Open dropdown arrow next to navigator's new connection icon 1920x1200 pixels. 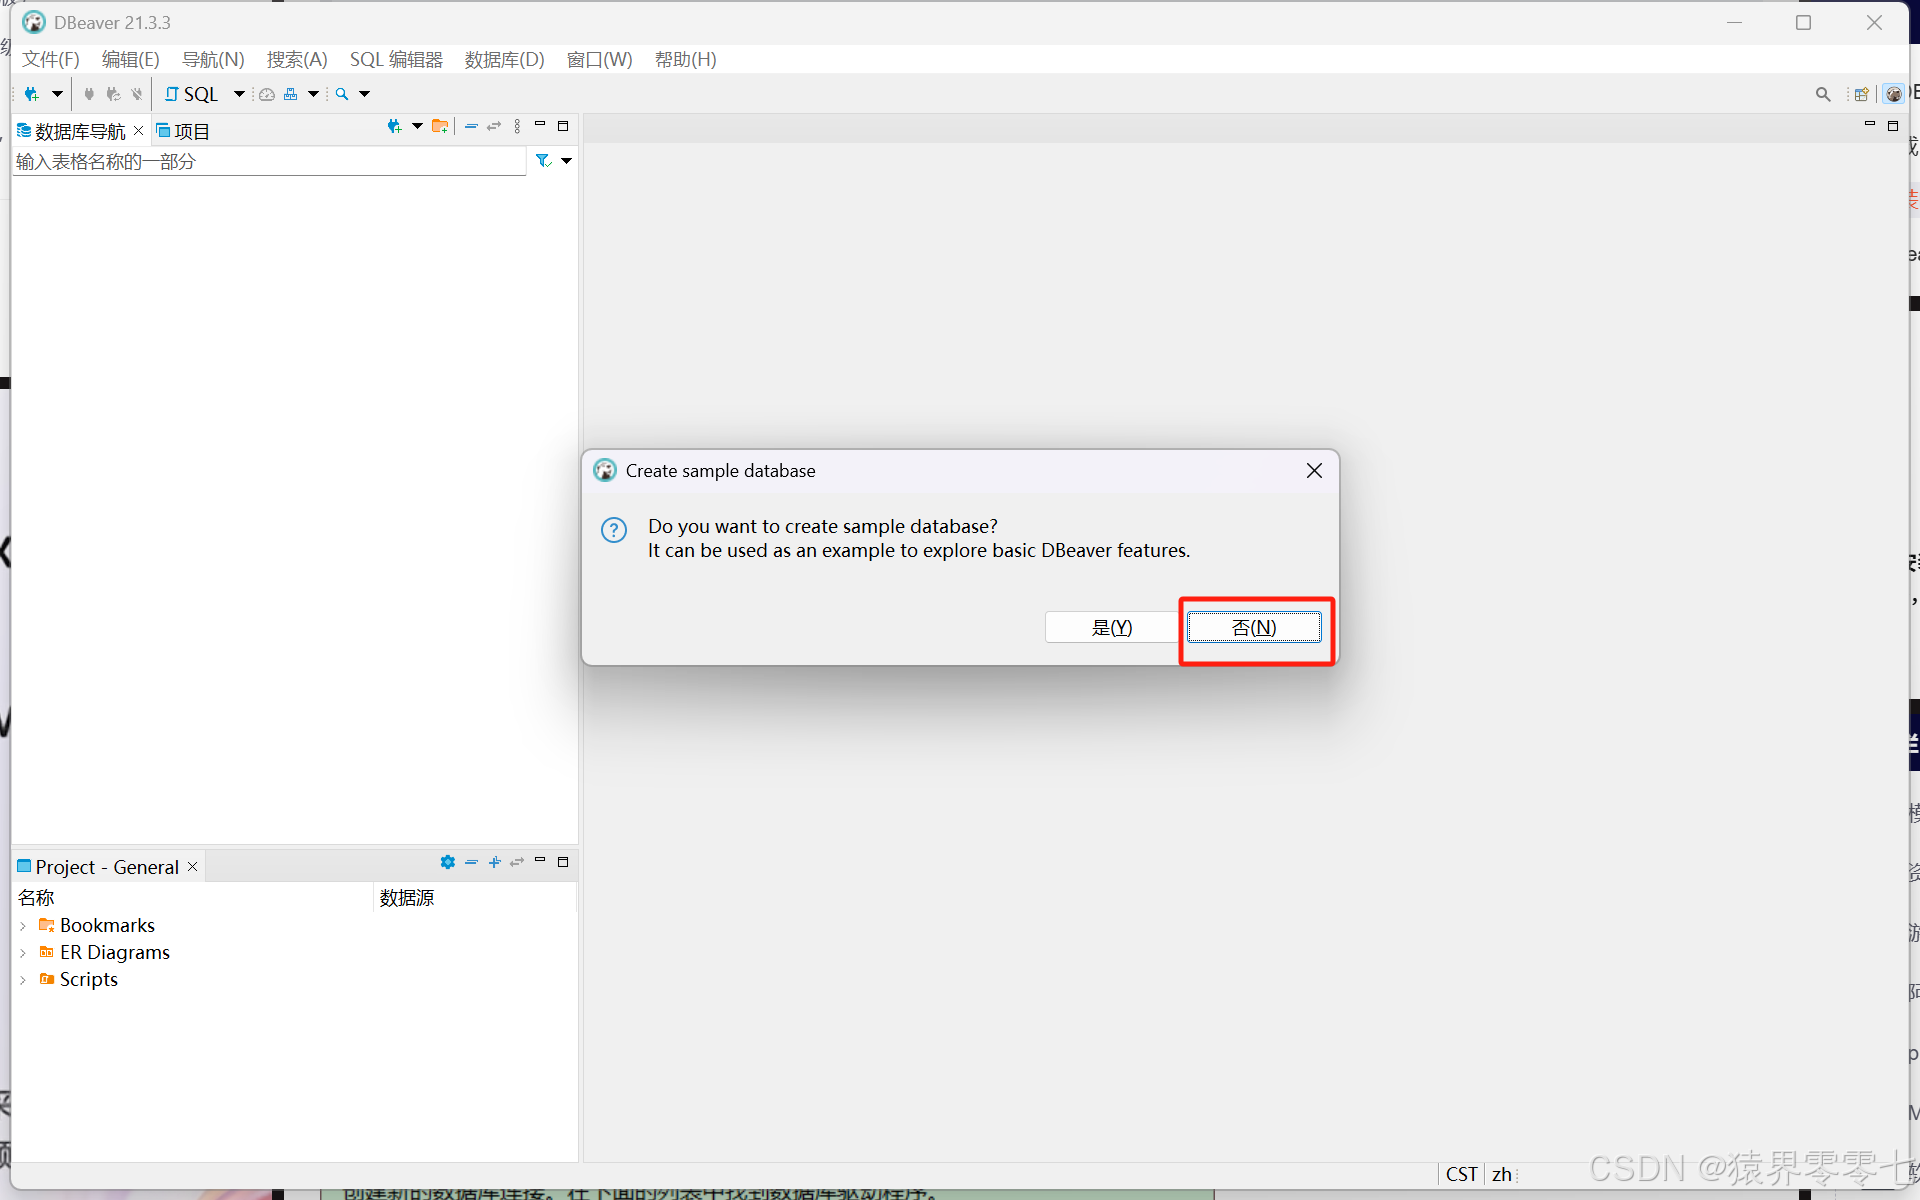click(x=417, y=126)
